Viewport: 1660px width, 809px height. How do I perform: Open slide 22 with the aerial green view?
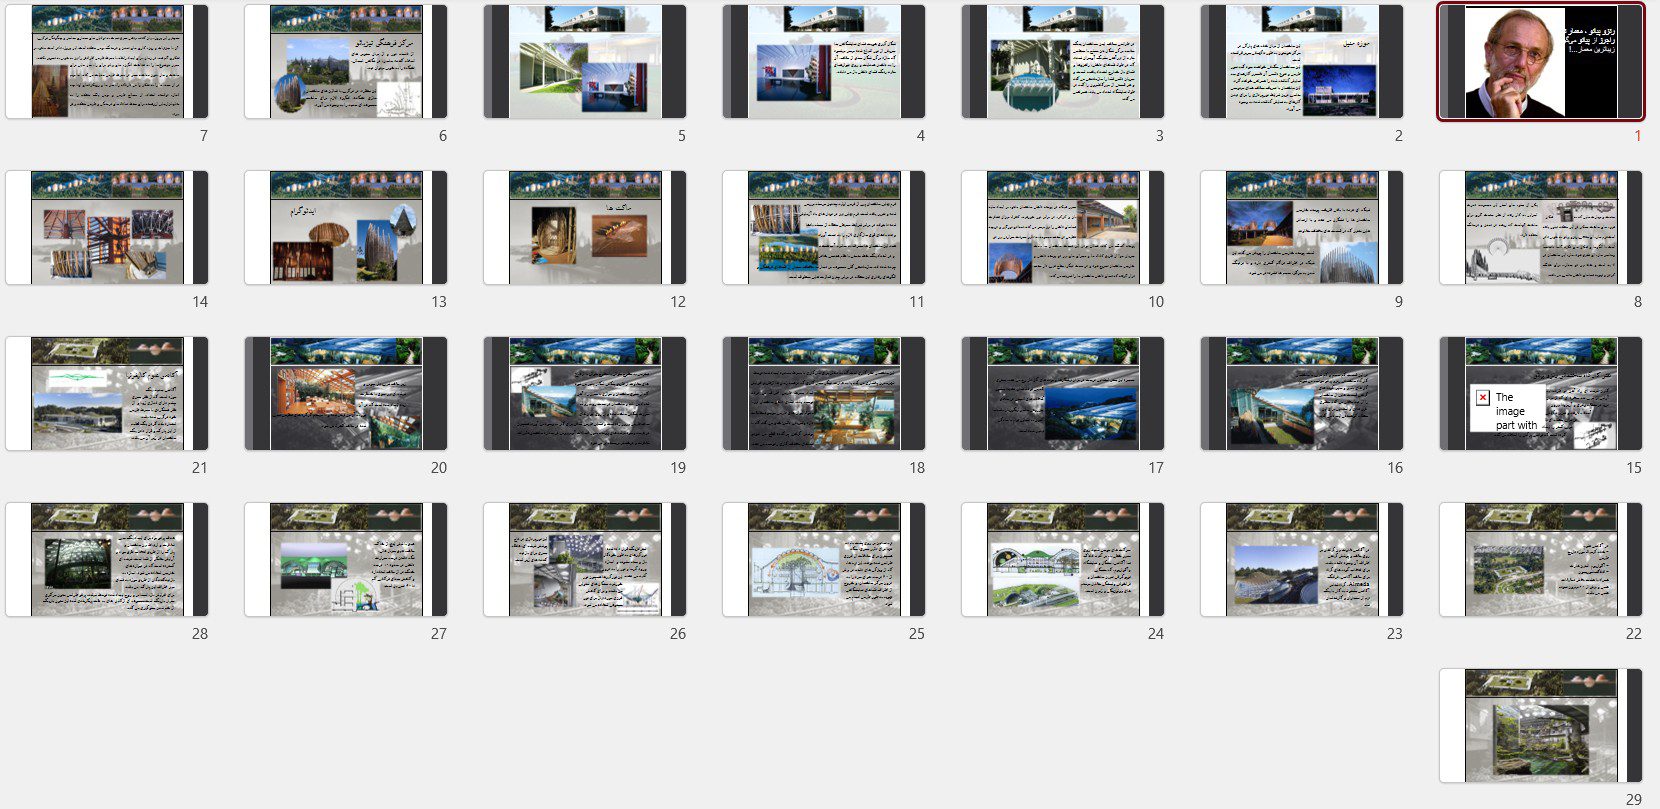[1540, 560]
